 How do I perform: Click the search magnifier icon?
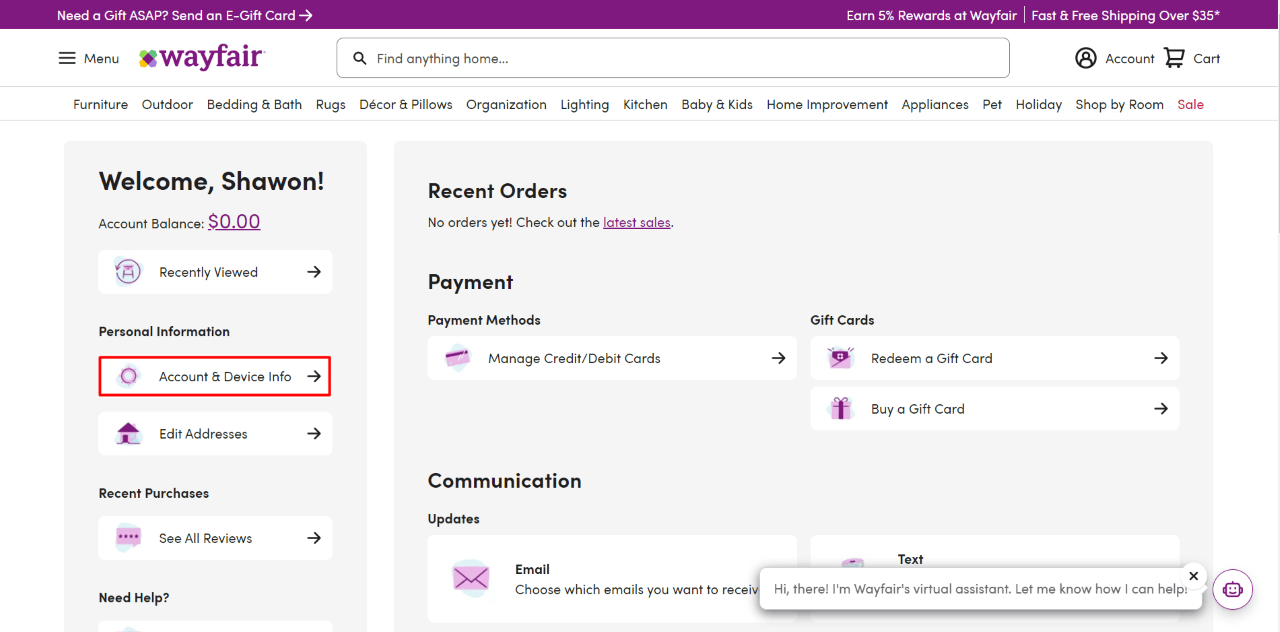(360, 58)
